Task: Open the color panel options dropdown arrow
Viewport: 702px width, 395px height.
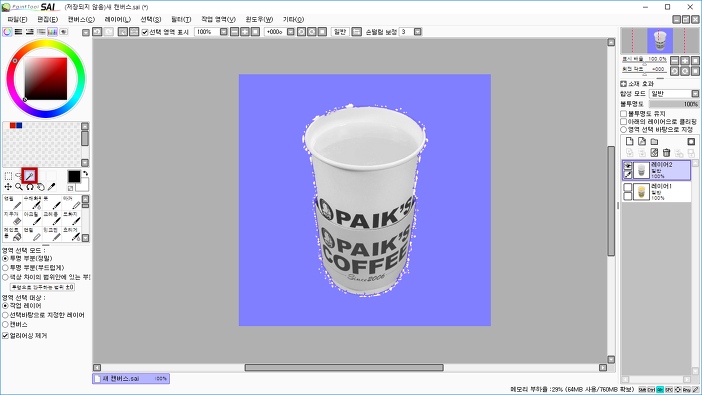Action: point(86,32)
